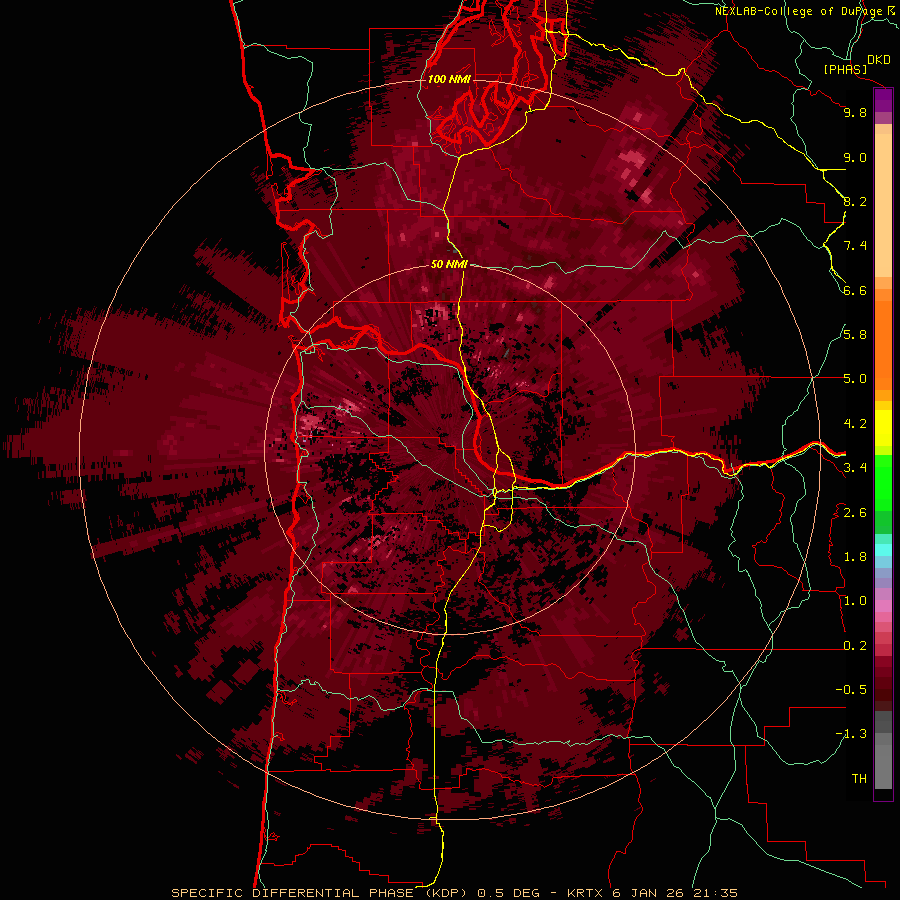Click the [PHAS] units label
The width and height of the screenshot is (900, 900).
point(845,70)
